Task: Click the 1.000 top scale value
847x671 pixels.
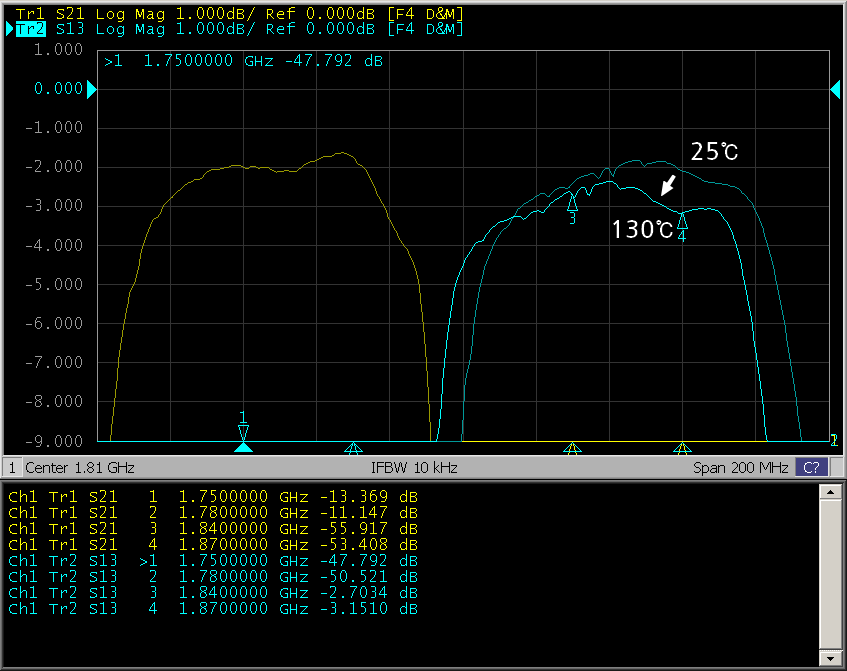Action: click(58, 50)
